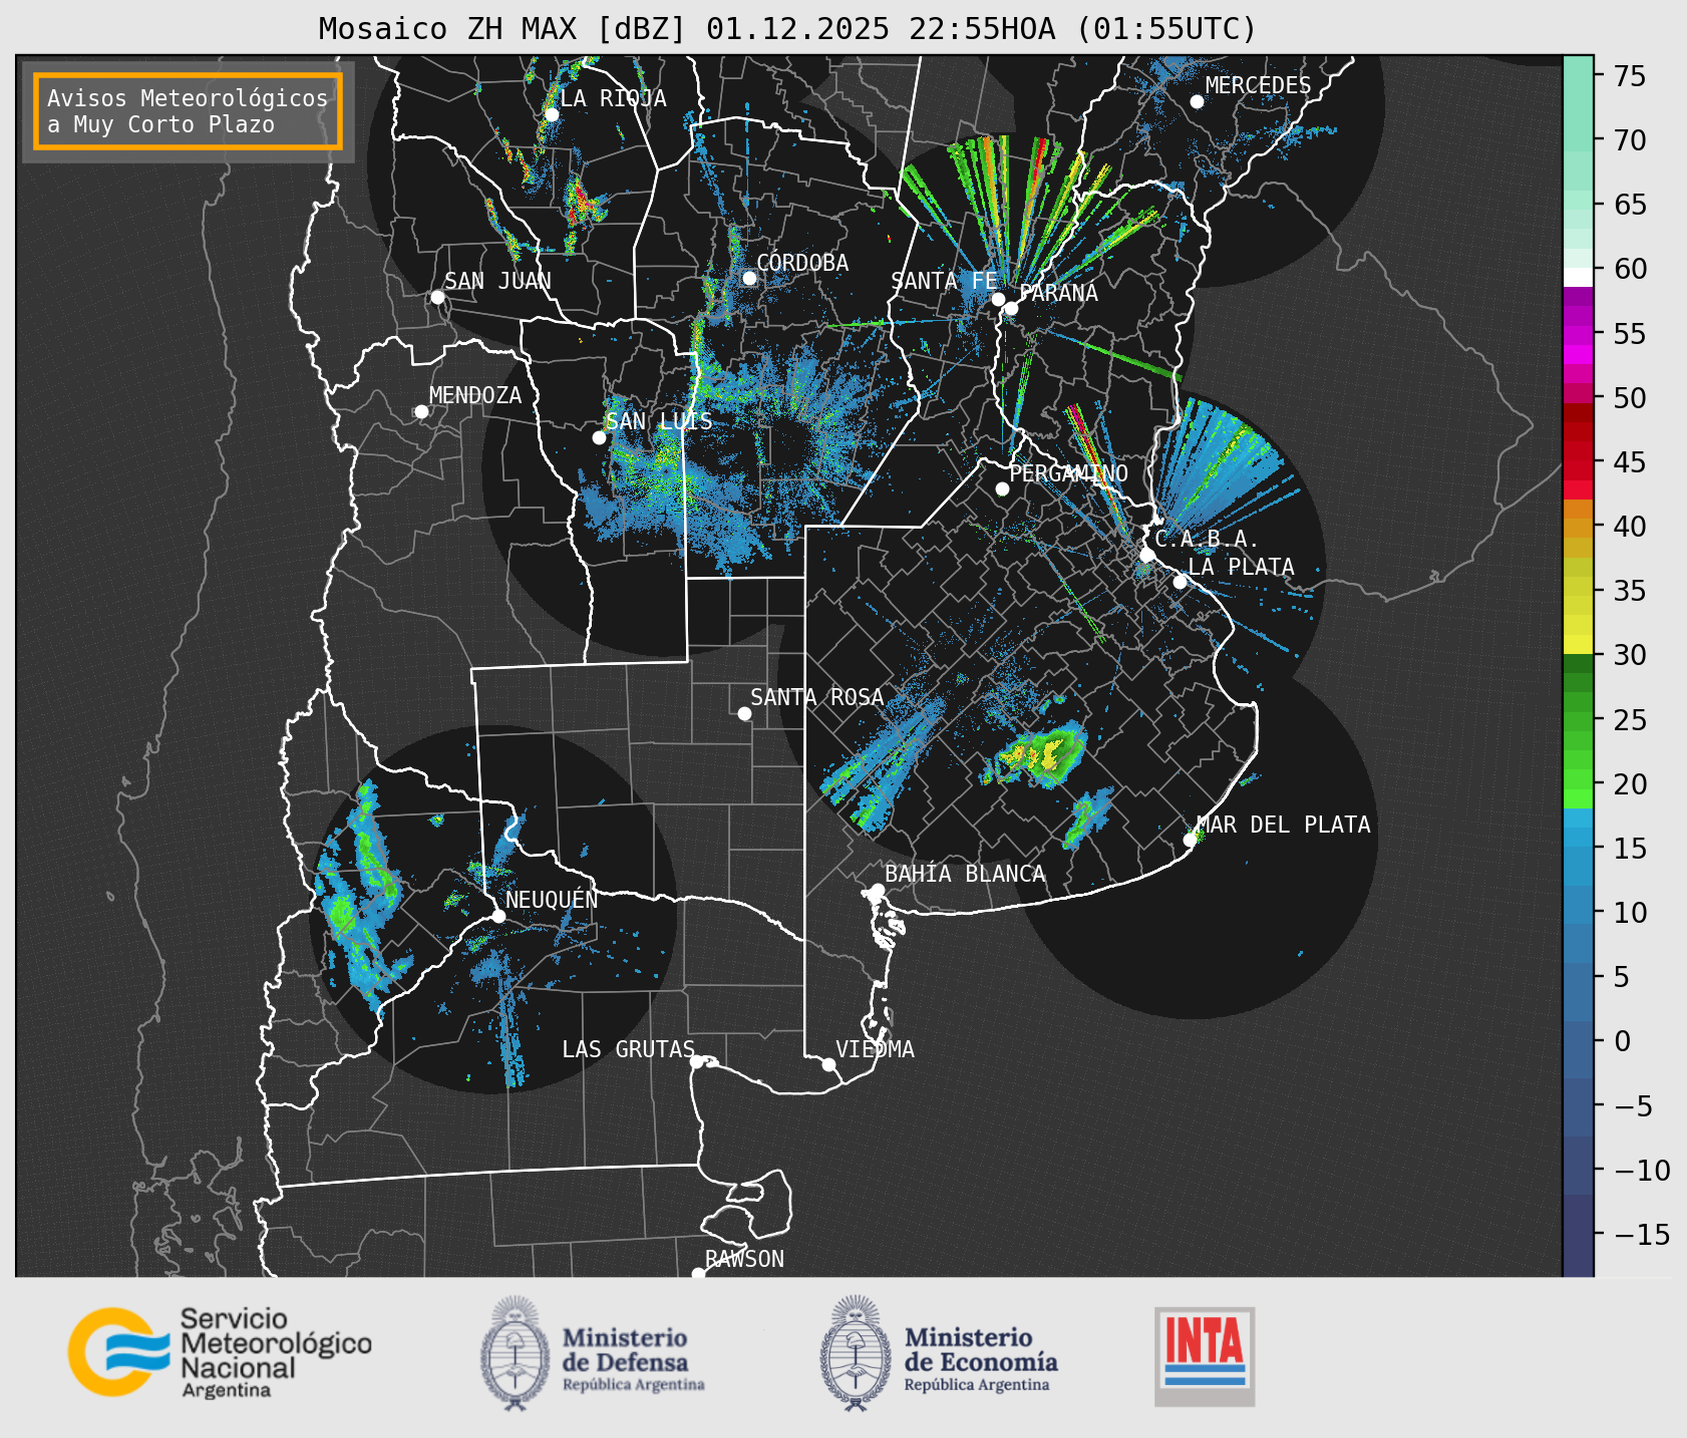Click the Avisos Meteorológicos a Muy Corto Plazo button

[188, 111]
